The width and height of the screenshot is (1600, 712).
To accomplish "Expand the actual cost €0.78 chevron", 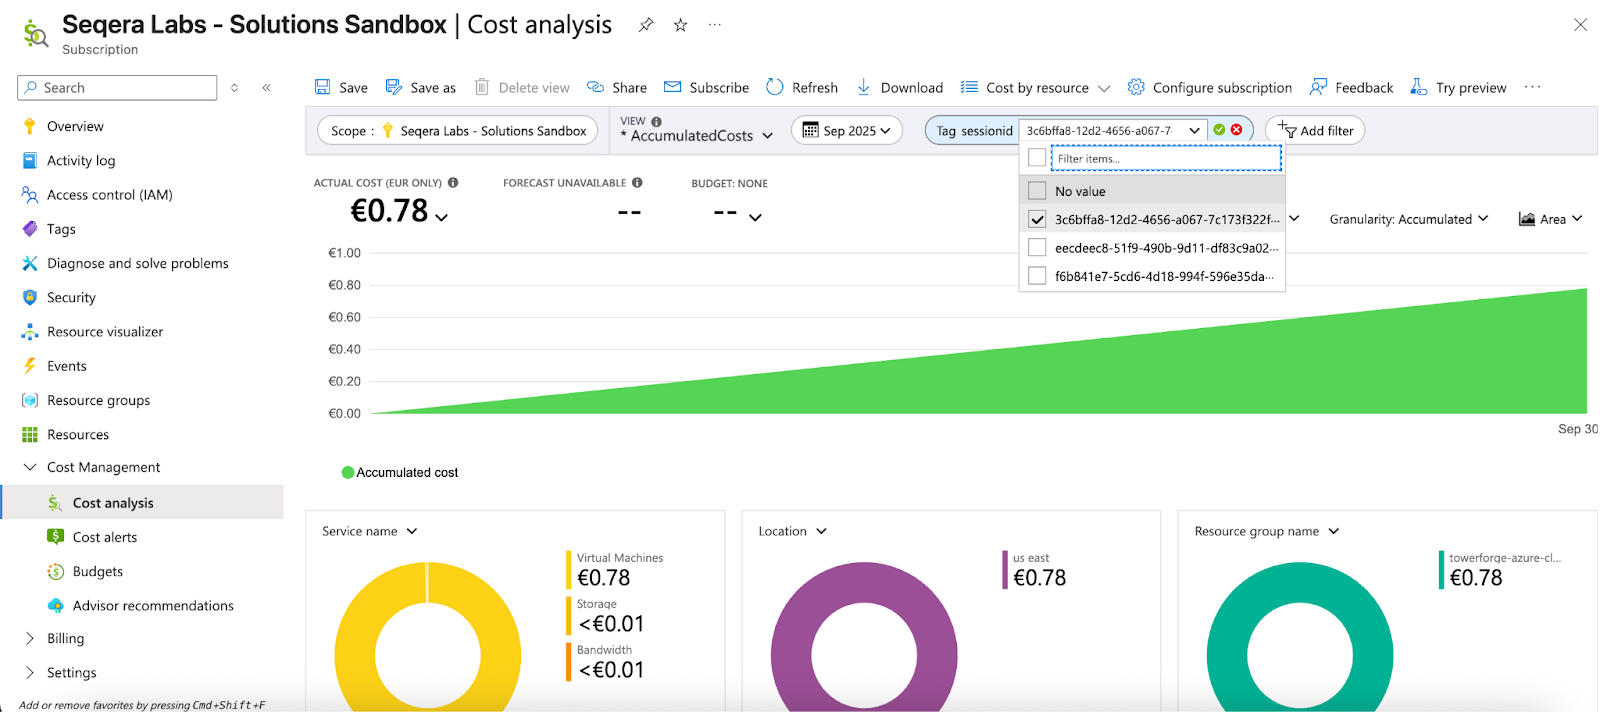I will [x=442, y=217].
